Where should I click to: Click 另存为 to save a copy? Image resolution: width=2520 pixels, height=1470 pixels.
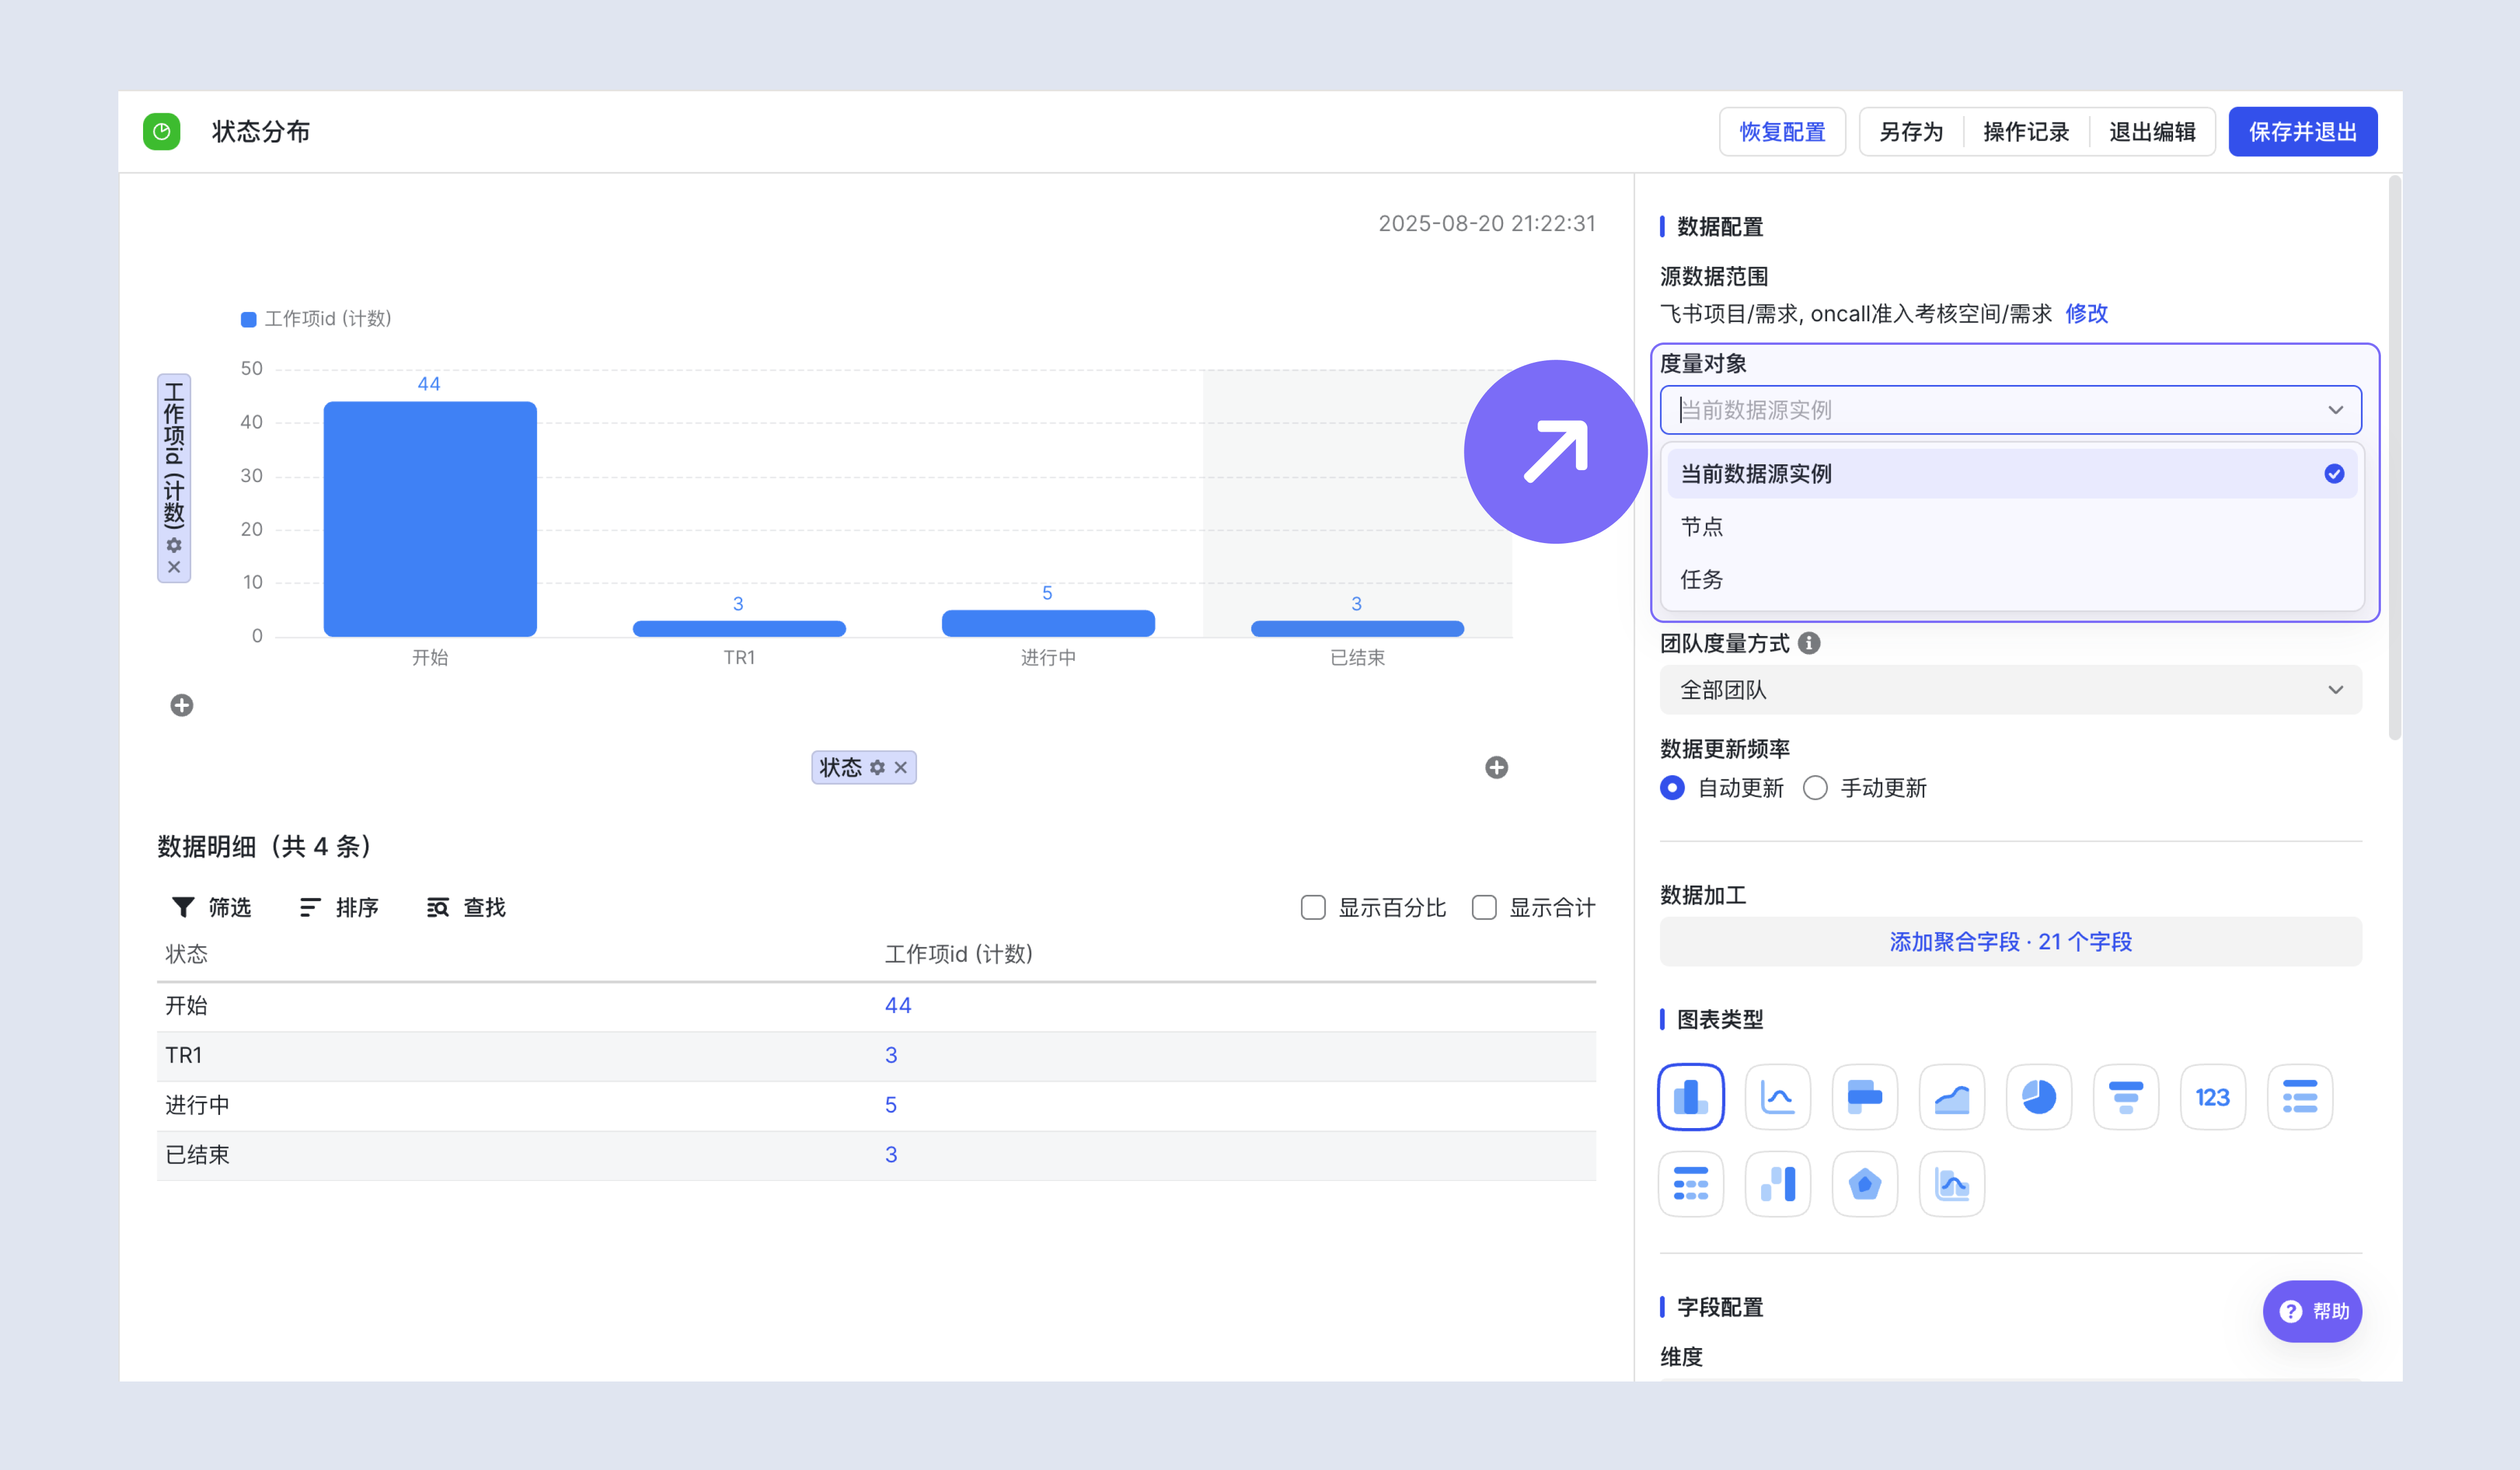(1910, 132)
